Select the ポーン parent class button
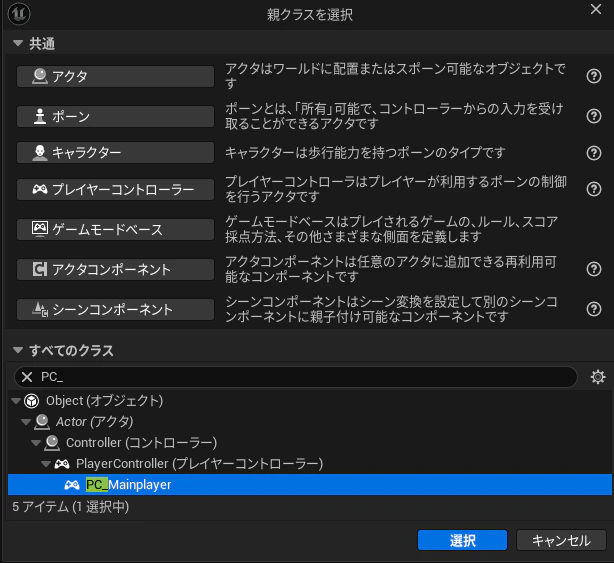The width and height of the screenshot is (614, 563). [116, 116]
